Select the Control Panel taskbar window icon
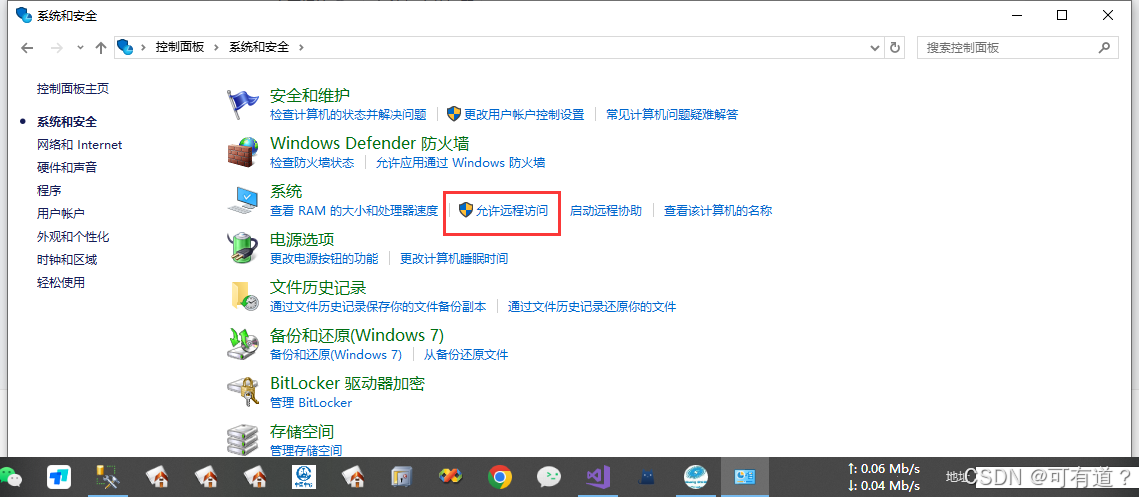 pyautogui.click(x=745, y=477)
